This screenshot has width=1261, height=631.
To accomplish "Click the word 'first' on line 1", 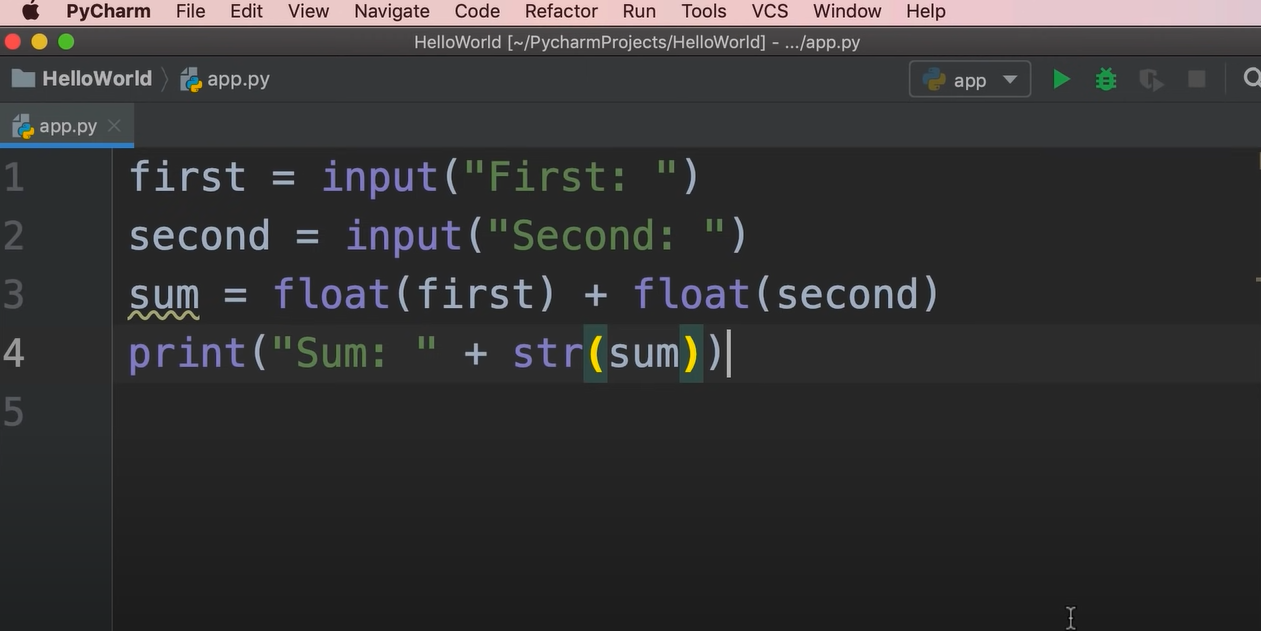I will point(188,177).
